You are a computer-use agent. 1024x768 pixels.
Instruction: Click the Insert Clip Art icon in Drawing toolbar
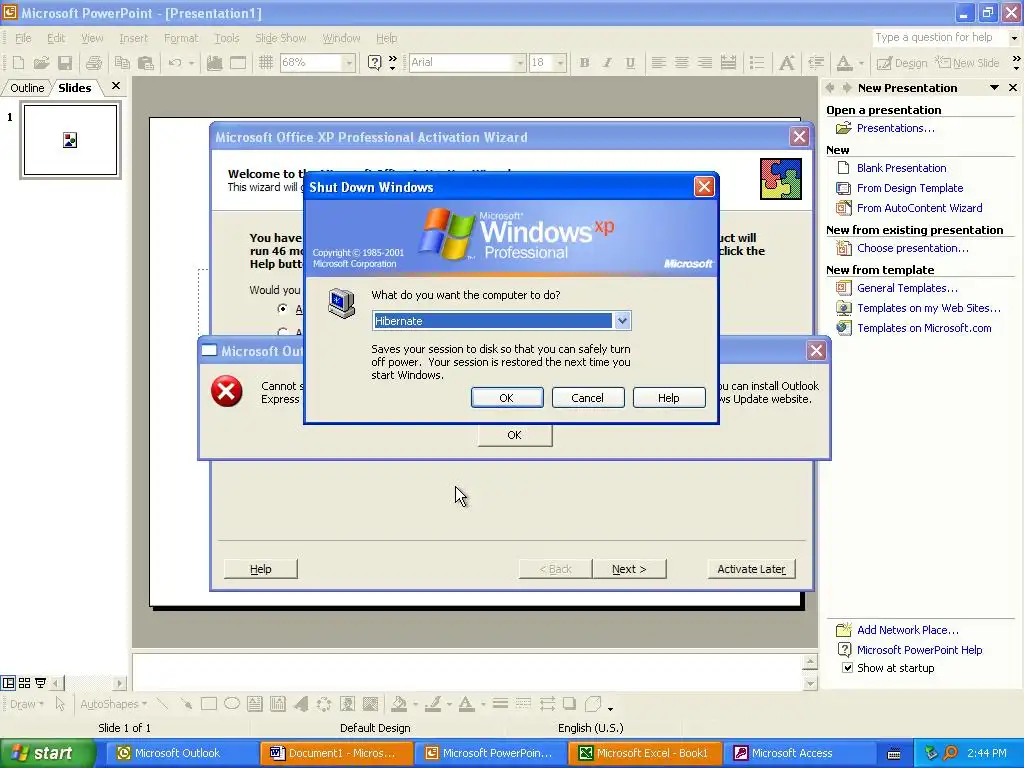tap(347, 703)
